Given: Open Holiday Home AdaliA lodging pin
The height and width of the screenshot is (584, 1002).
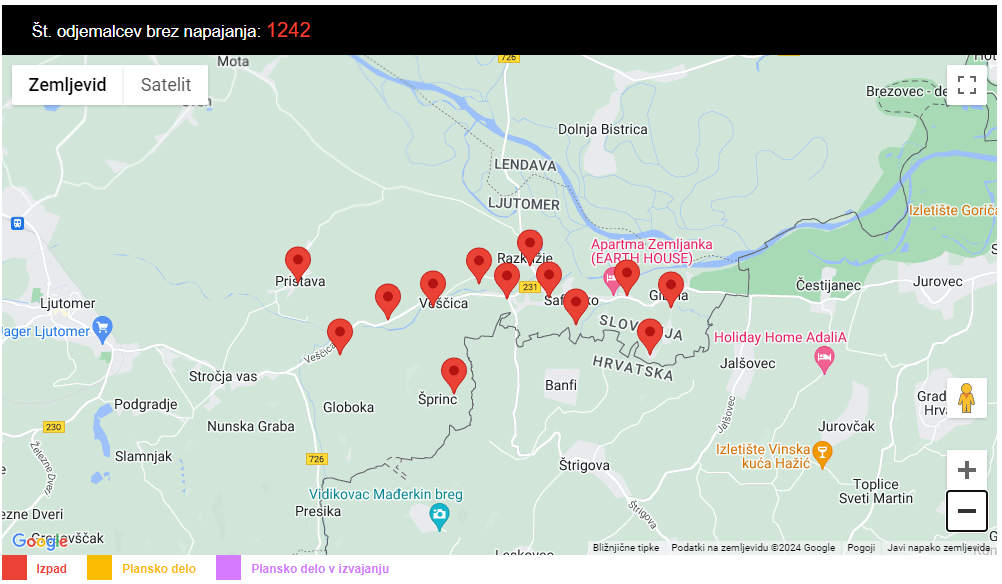Looking at the screenshot, I should 824,360.
